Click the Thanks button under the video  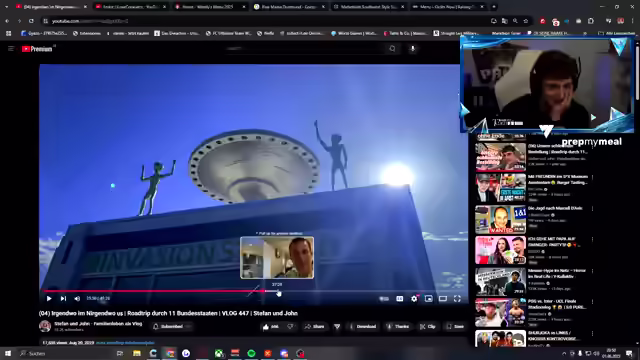[x=398, y=327]
